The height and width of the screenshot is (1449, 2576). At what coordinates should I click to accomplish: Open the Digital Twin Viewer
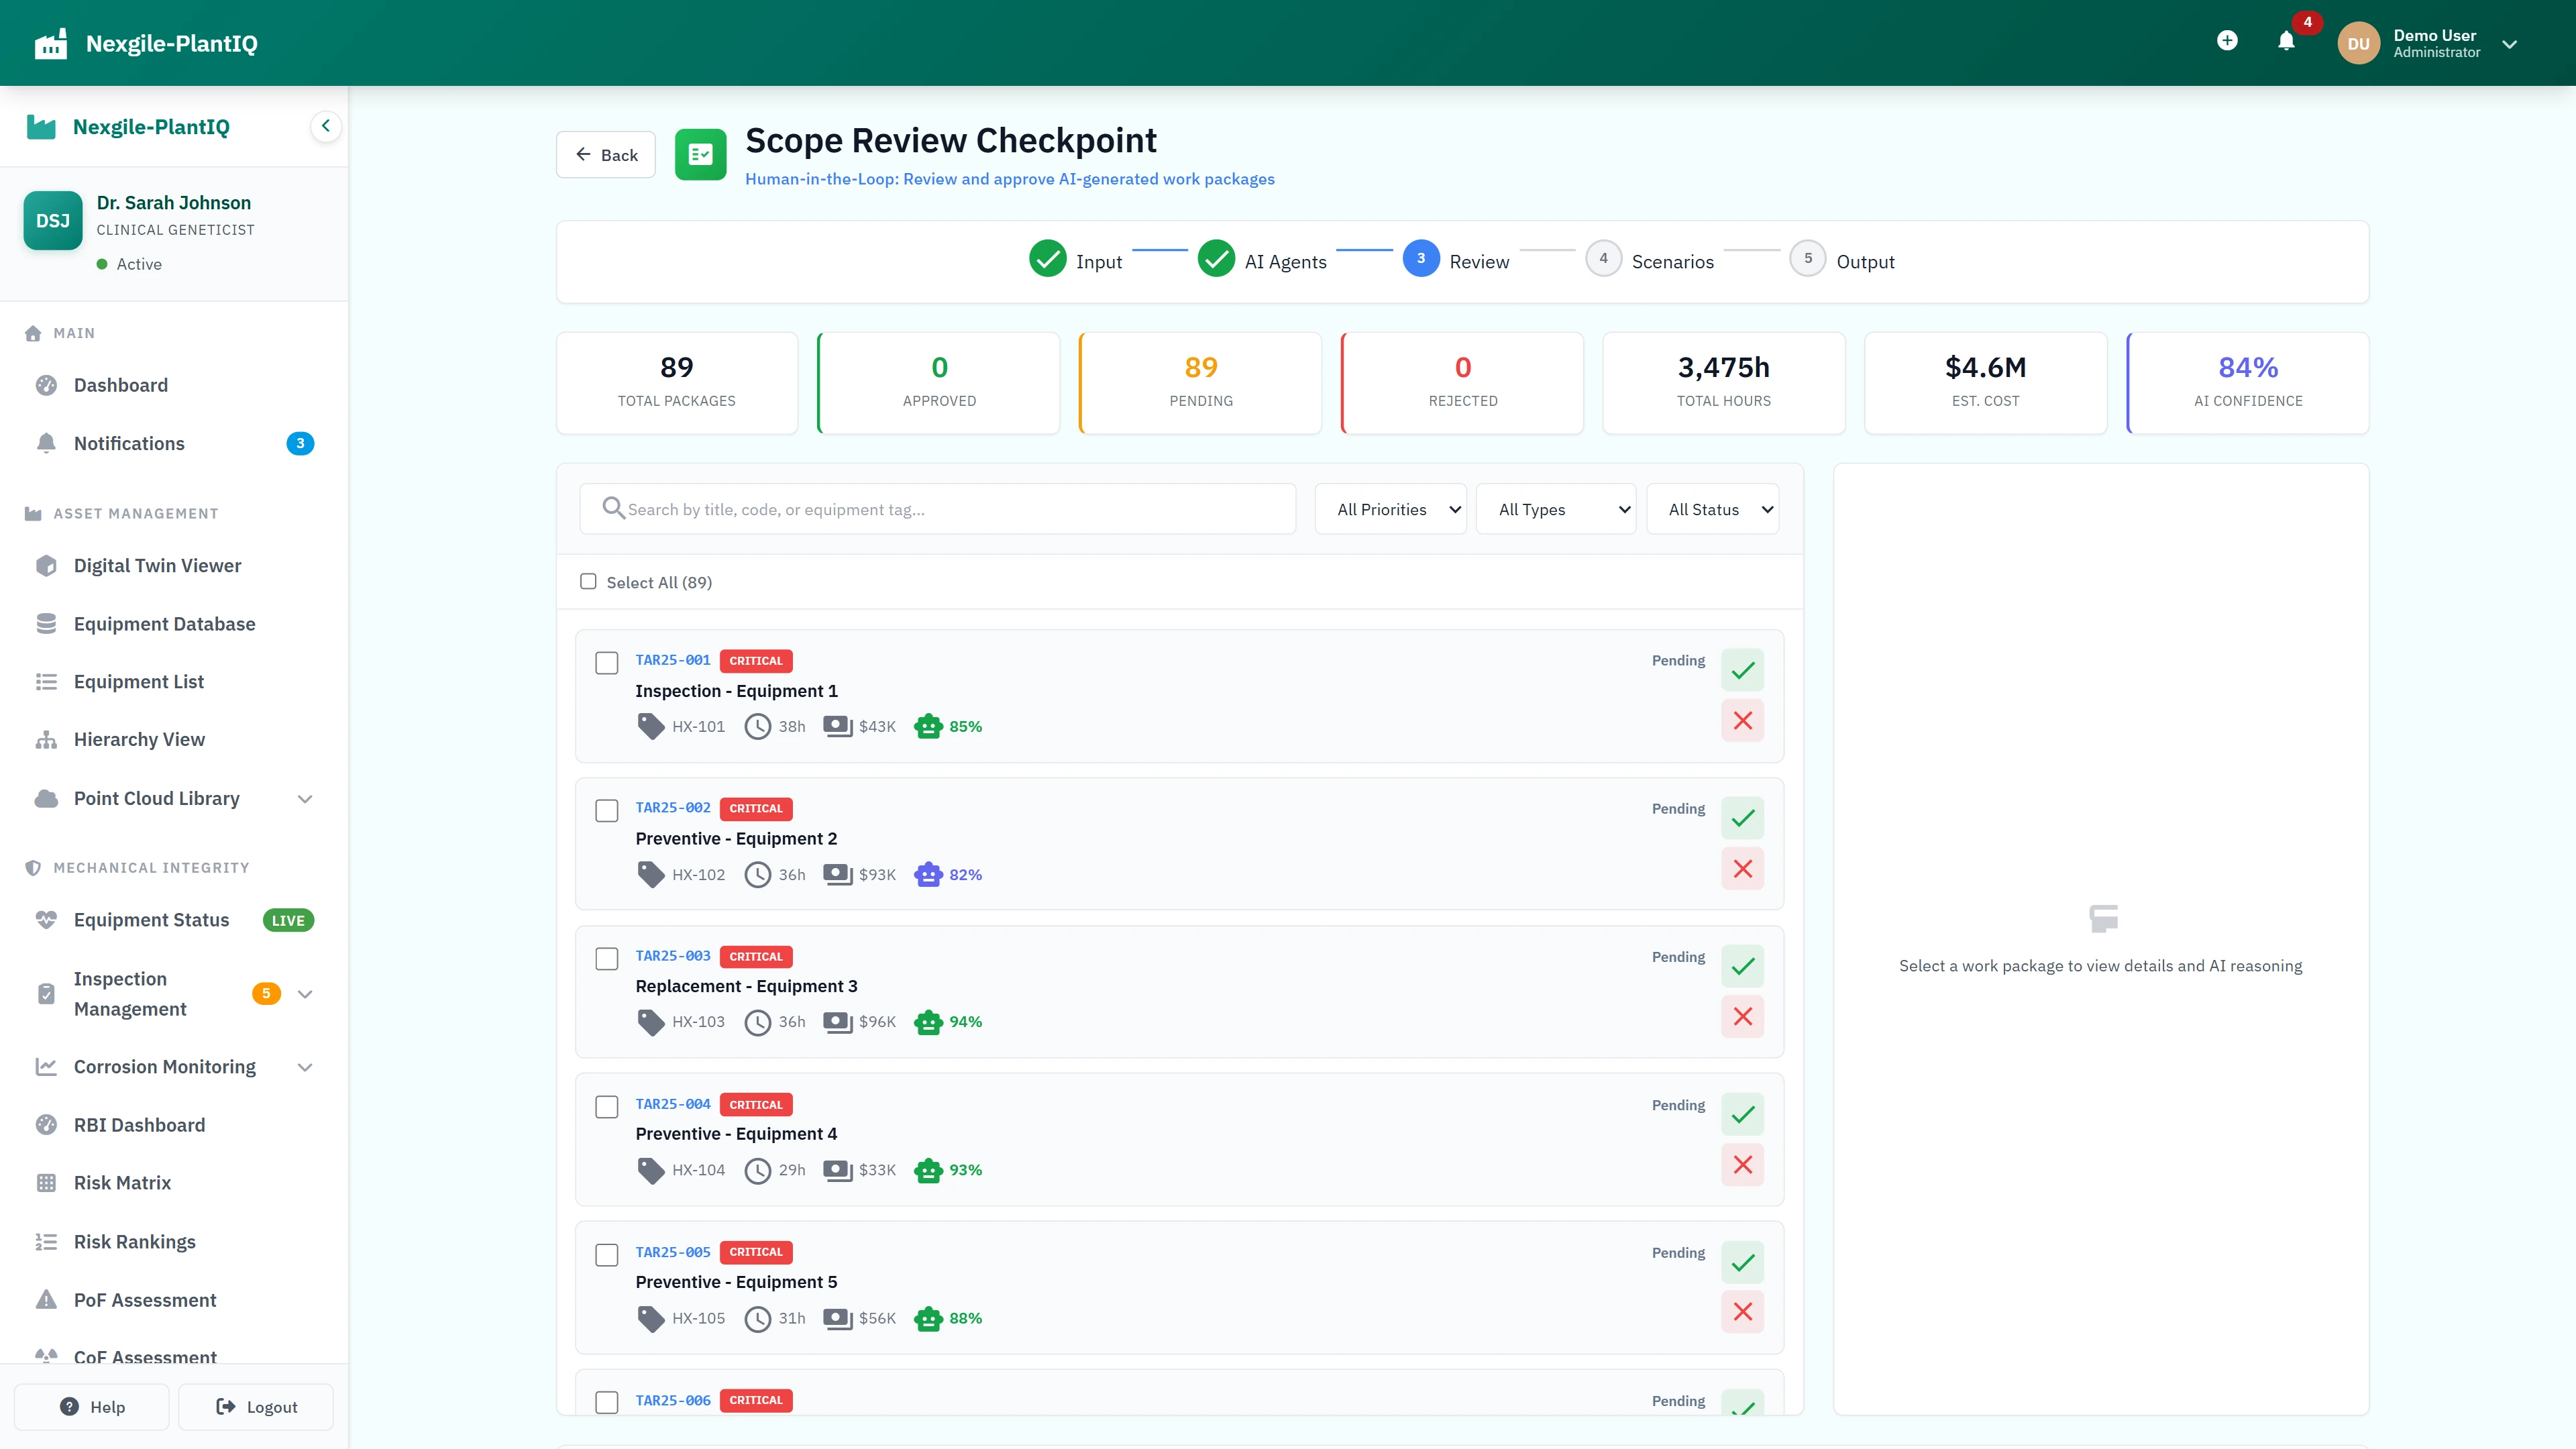pos(157,565)
